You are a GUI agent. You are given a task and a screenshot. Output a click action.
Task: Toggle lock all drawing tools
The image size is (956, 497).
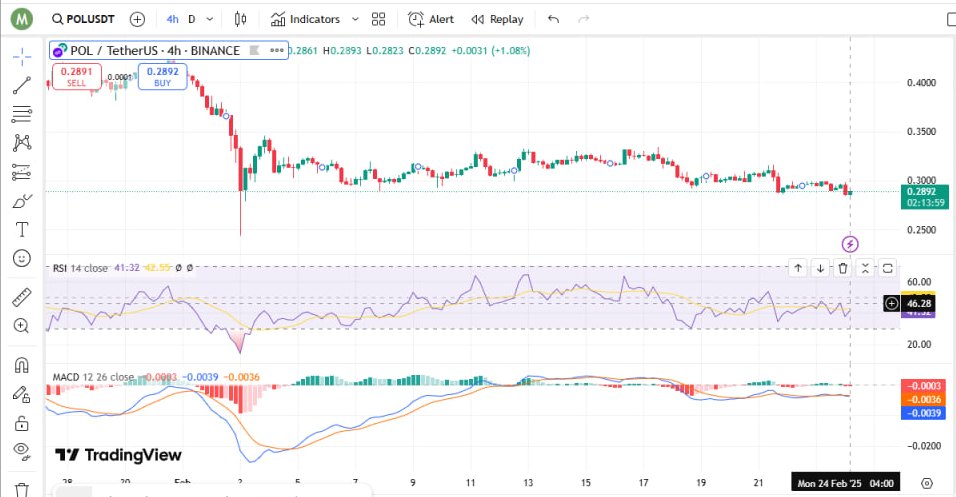pyautogui.click(x=22, y=423)
